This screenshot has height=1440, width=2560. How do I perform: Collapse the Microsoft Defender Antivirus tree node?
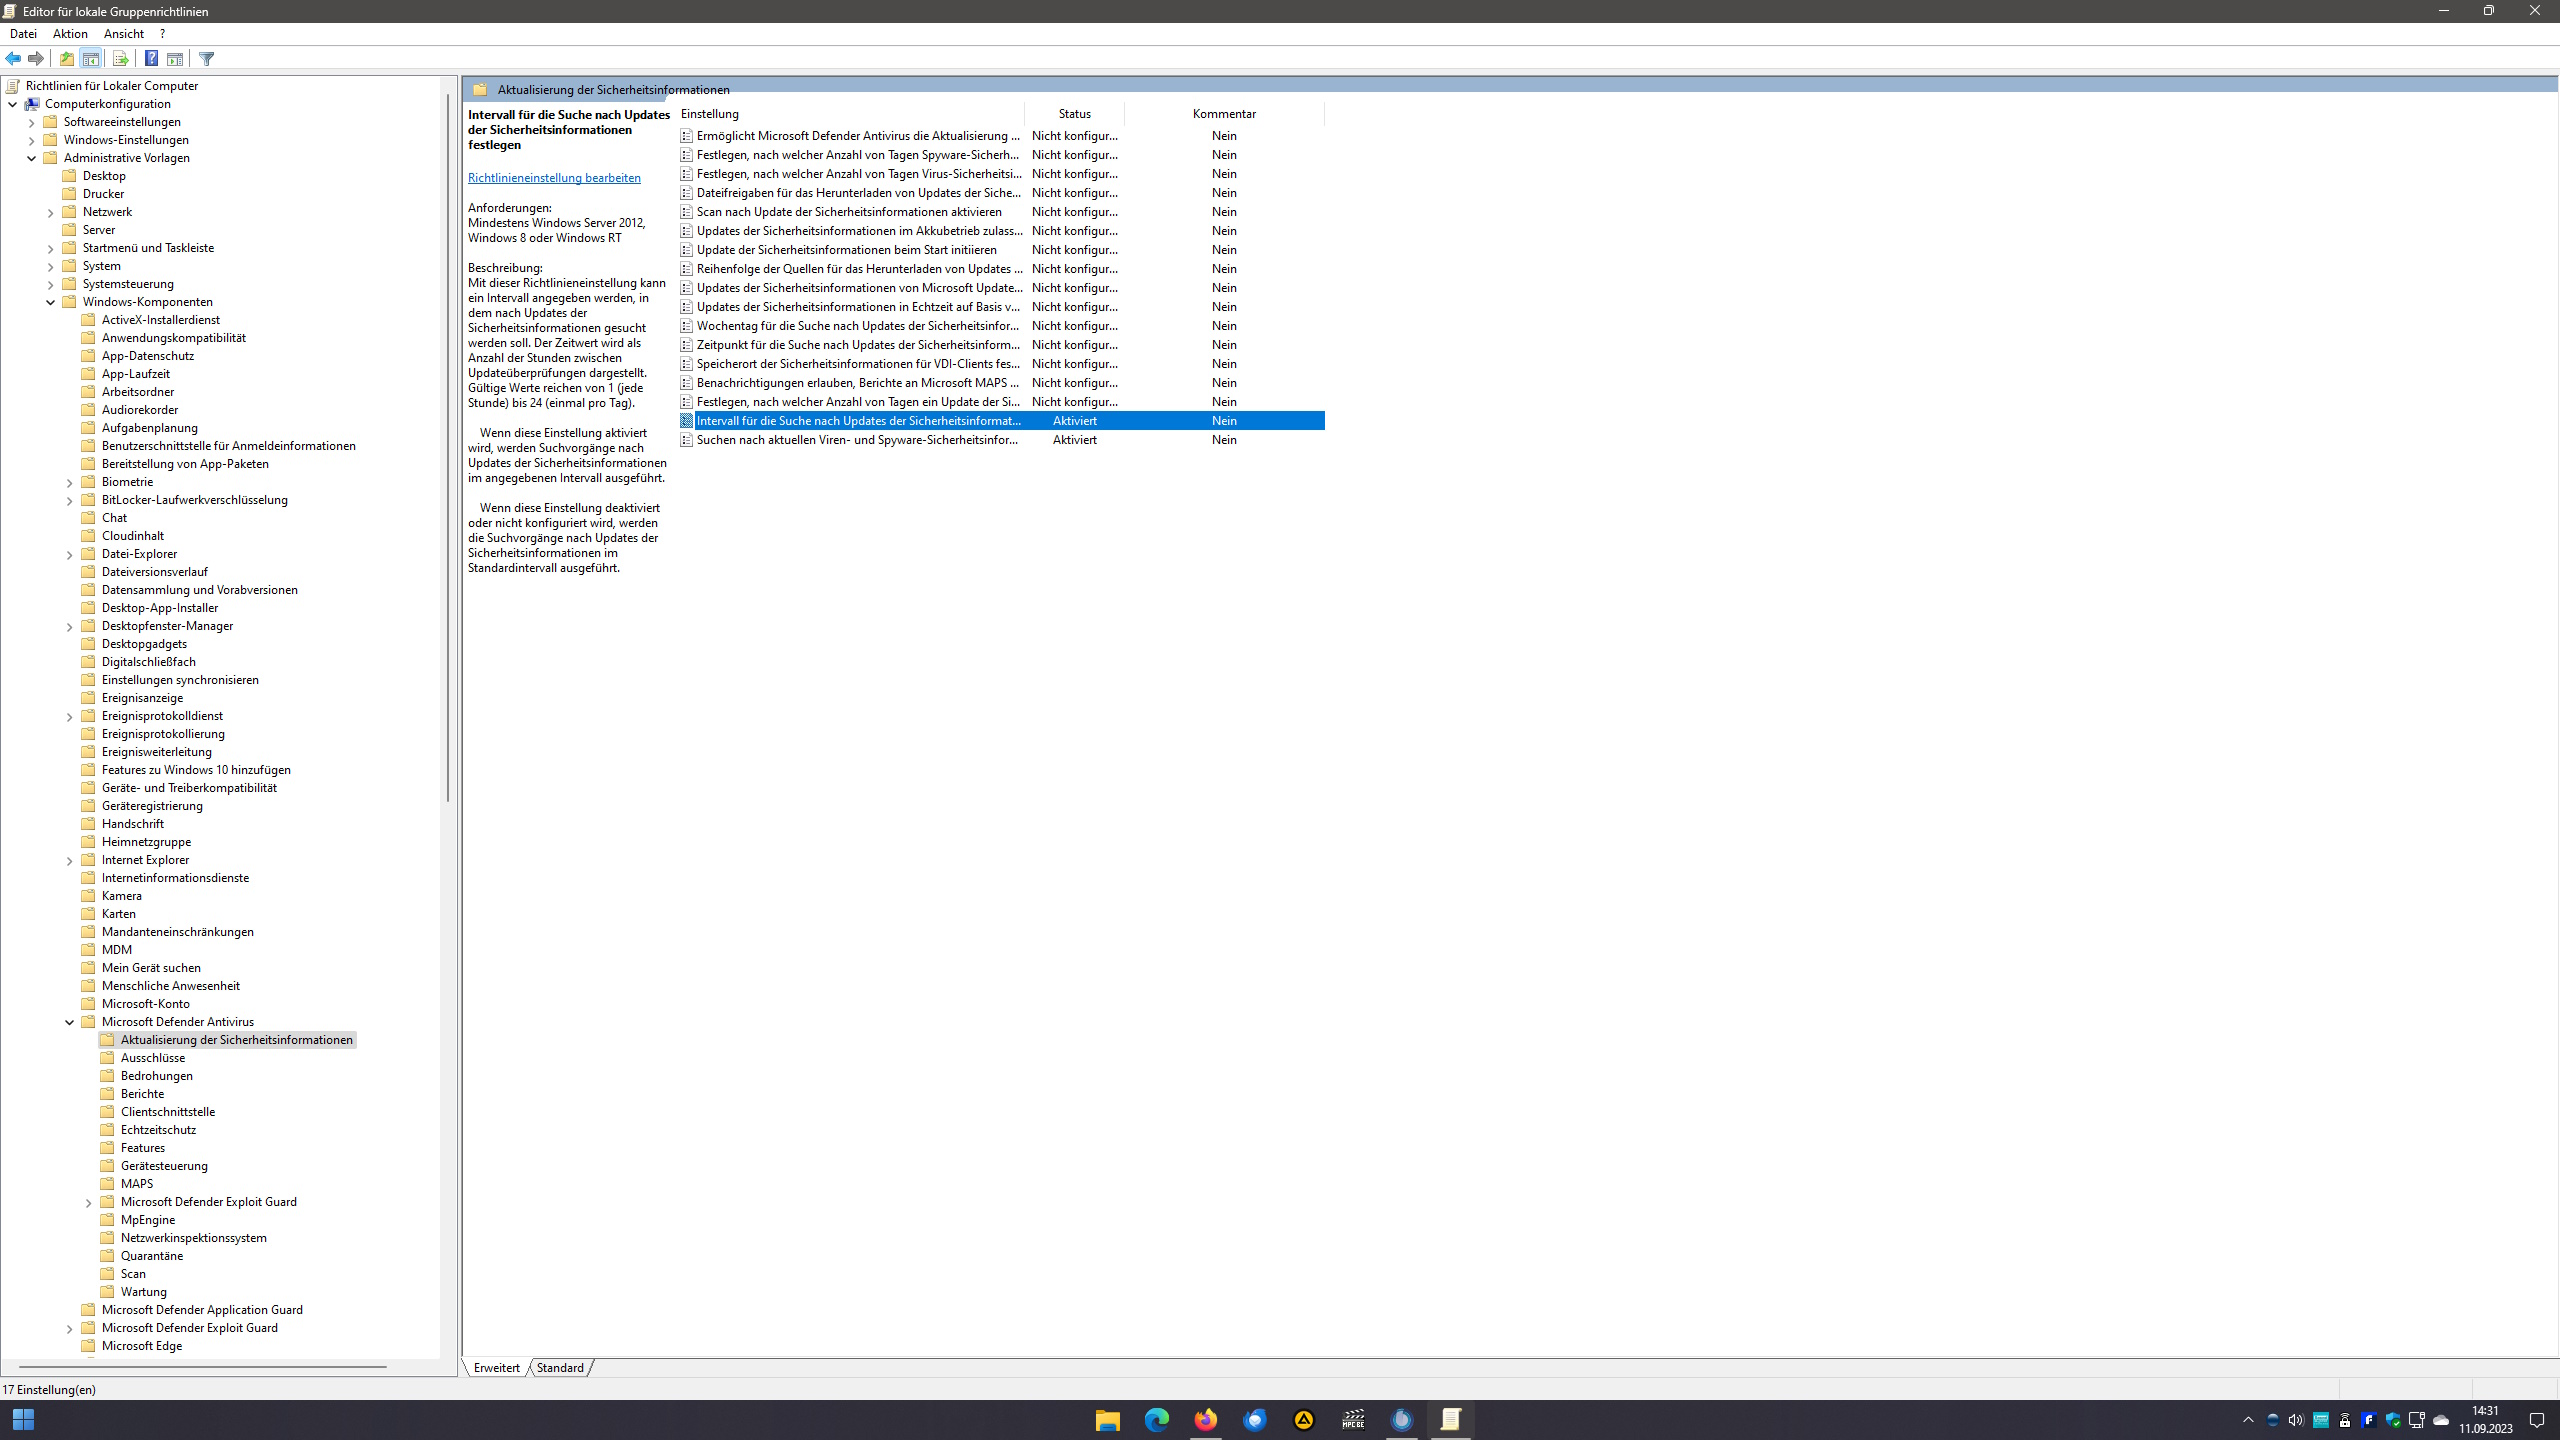pyautogui.click(x=70, y=1022)
